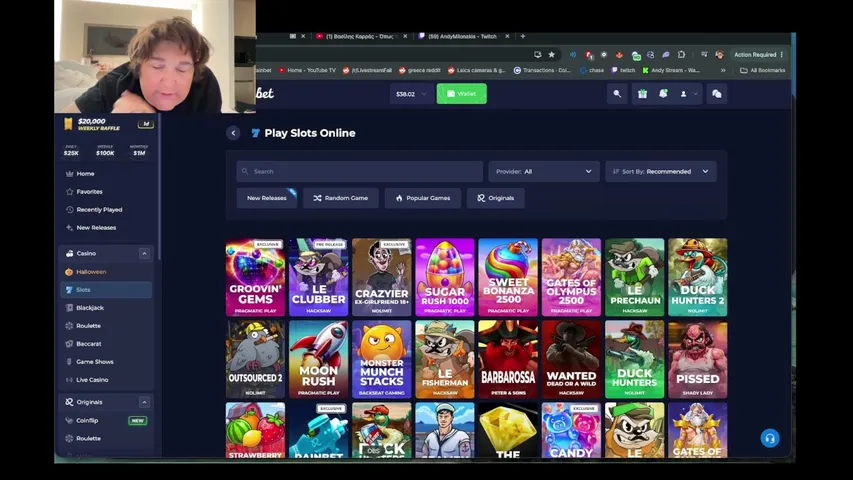
Task: Open the chat bubble icon
Action: [717, 94]
